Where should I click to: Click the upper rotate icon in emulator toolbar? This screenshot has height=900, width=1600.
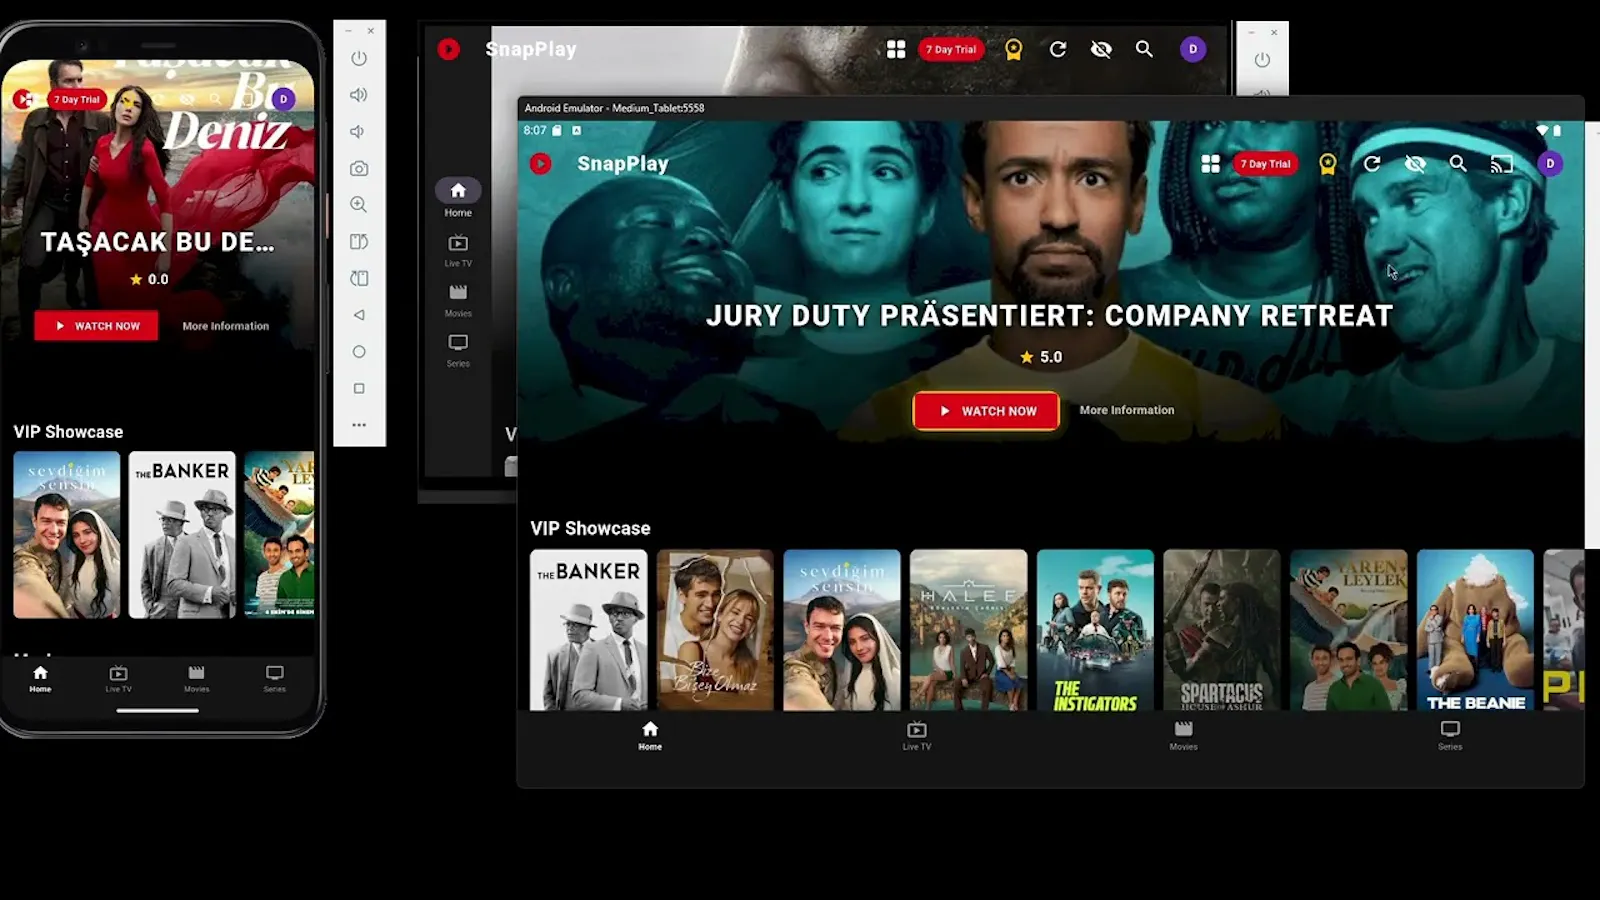pyautogui.click(x=359, y=241)
